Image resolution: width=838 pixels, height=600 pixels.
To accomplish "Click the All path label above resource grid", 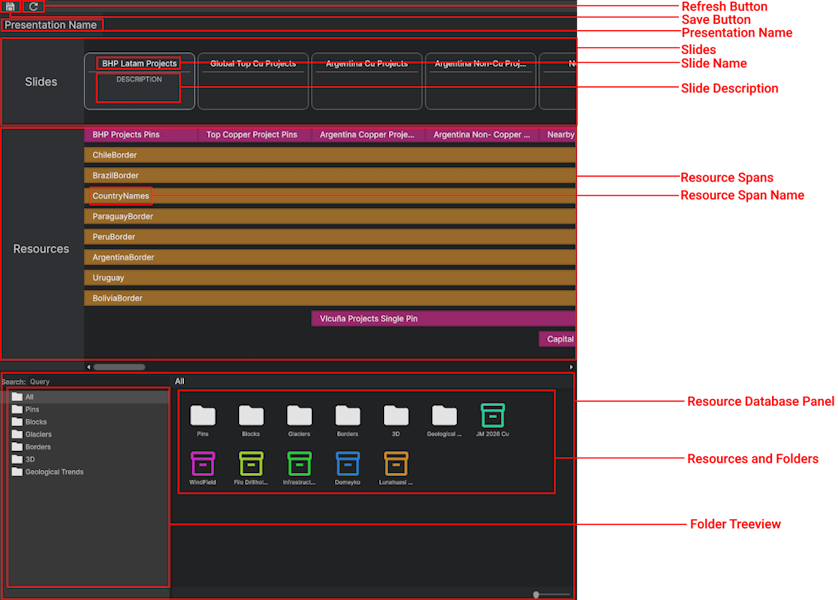I will 180,381.
